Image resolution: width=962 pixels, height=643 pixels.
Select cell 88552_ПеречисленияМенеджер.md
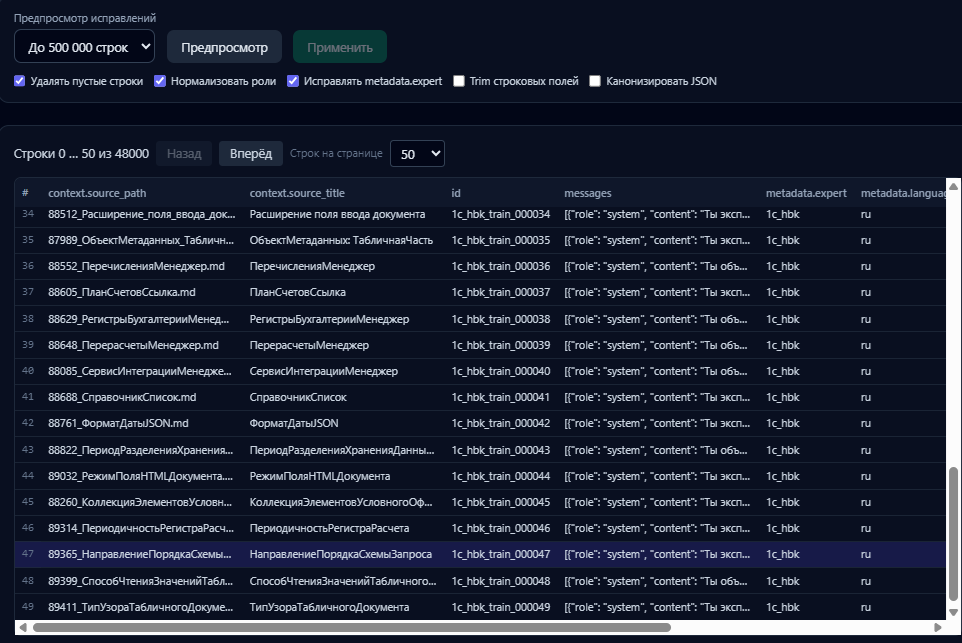[136, 266]
